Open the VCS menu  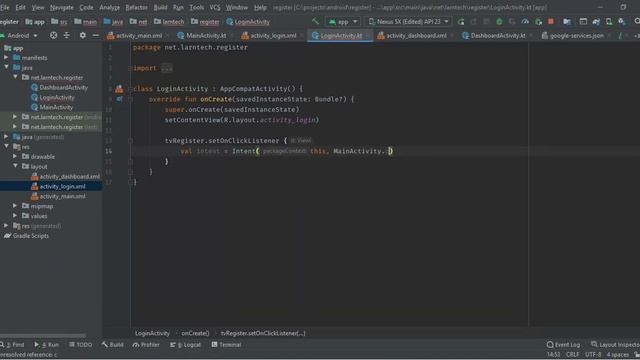tap(215, 7)
